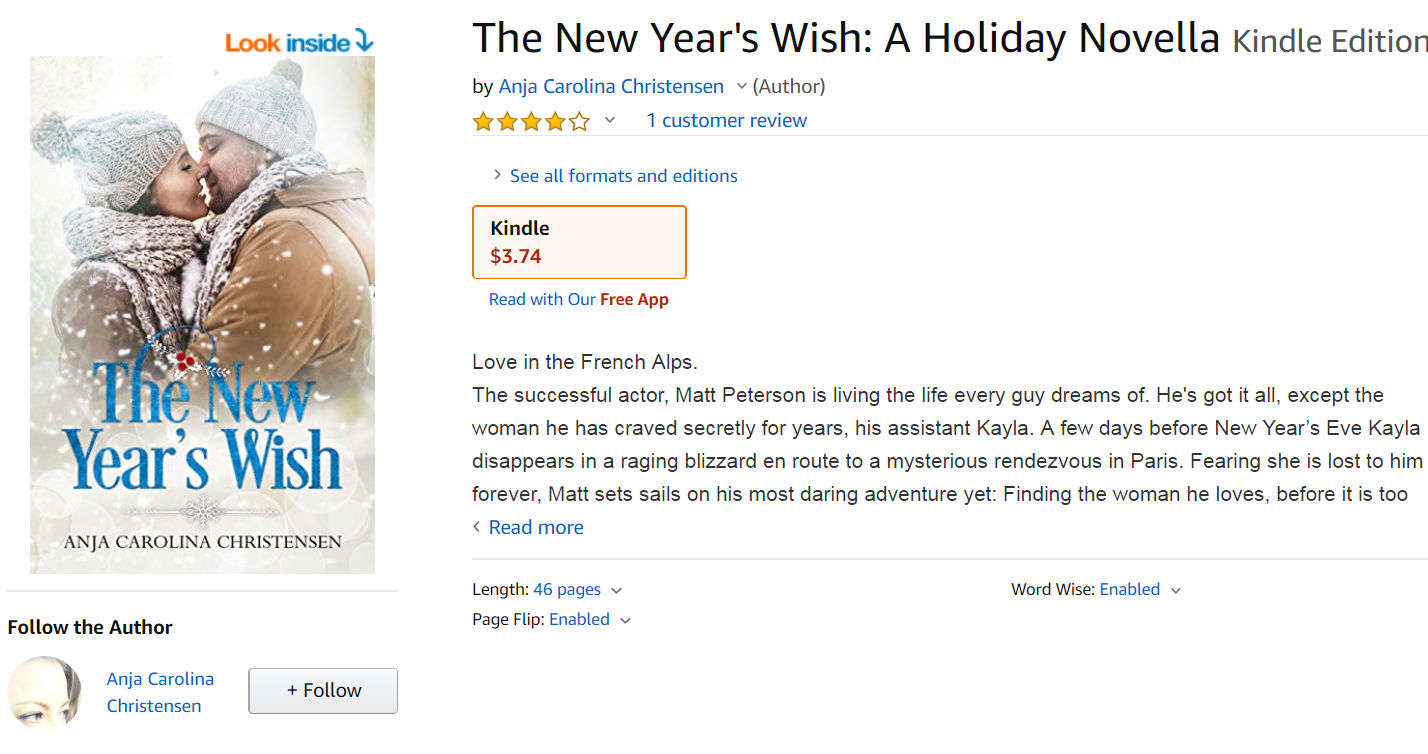This screenshot has width=1428, height=754.
Task: Open the book cover image
Action: pos(202,314)
